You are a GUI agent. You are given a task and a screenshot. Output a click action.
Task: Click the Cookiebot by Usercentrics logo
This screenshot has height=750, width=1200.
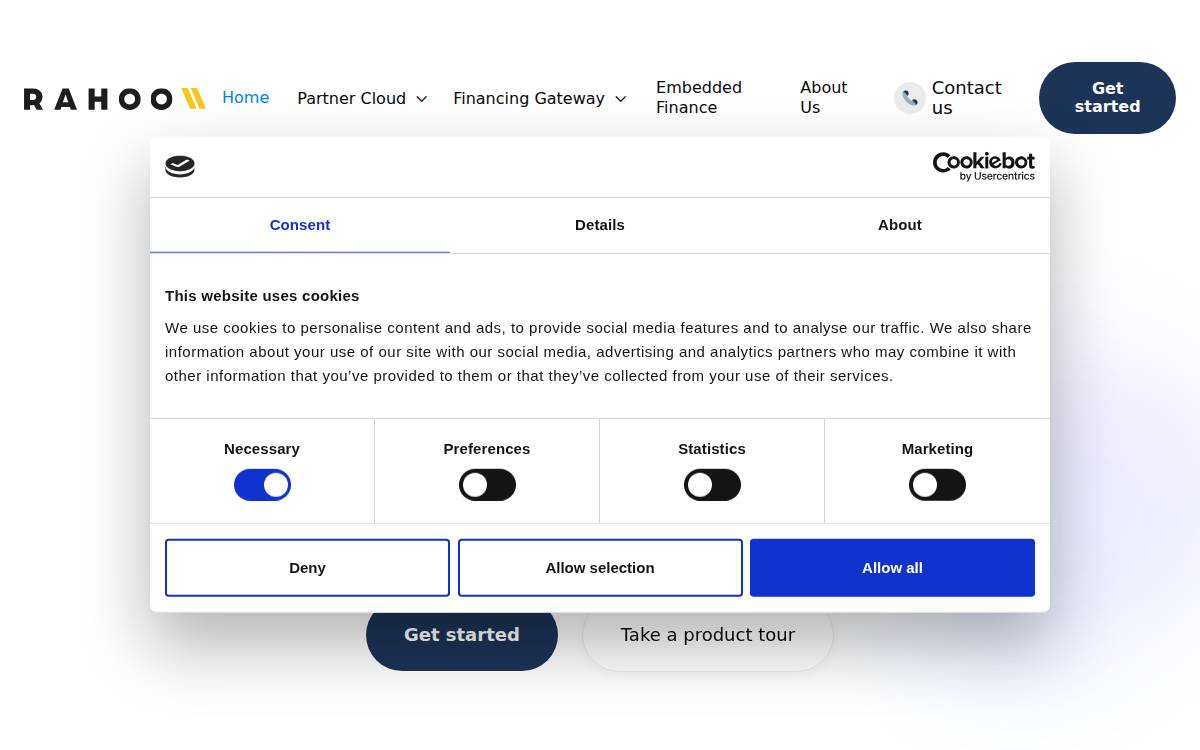pos(983,167)
